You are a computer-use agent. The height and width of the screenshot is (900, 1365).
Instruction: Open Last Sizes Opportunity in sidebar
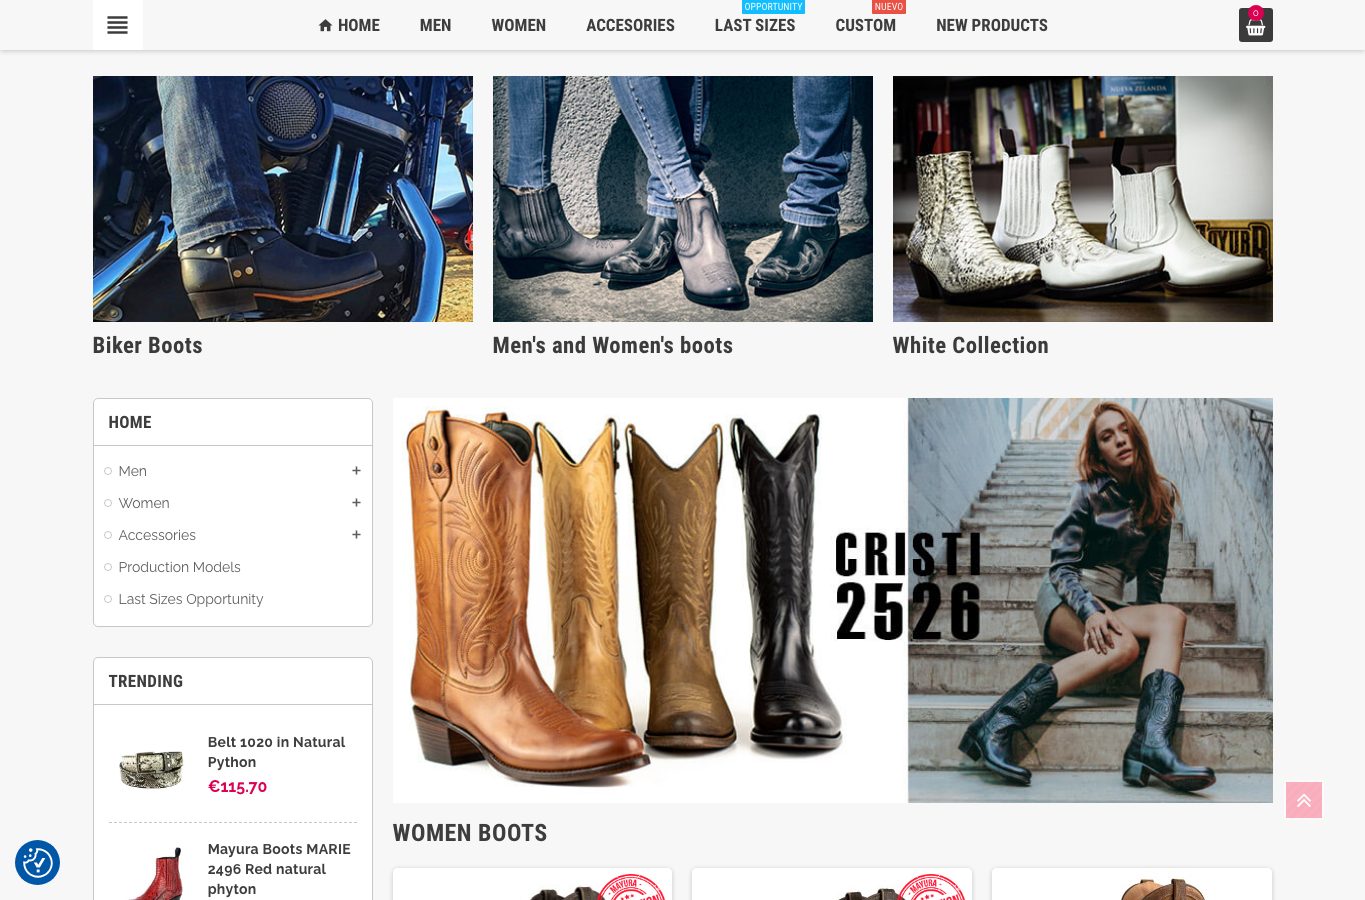point(190,599)
